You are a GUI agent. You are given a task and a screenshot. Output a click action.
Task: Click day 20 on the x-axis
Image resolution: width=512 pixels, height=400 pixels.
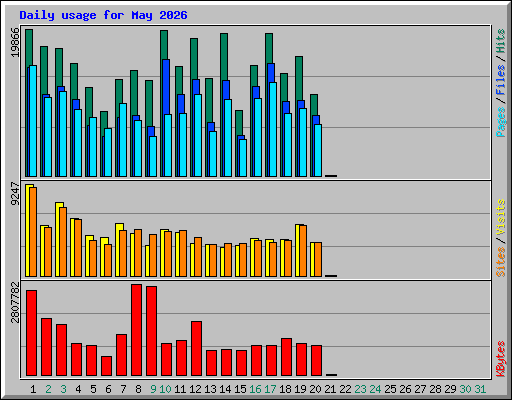pos(315,389)
